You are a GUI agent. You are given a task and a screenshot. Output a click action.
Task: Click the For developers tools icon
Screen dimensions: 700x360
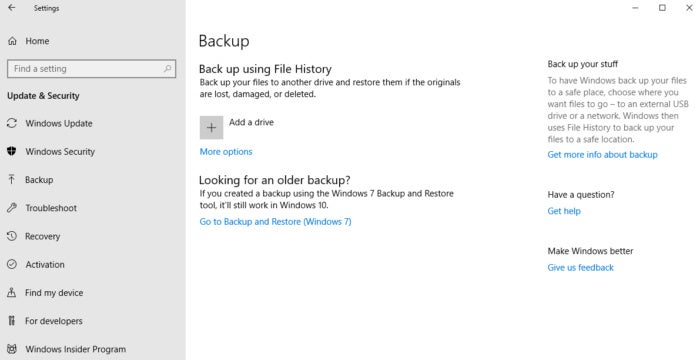(x=12, y=321)
